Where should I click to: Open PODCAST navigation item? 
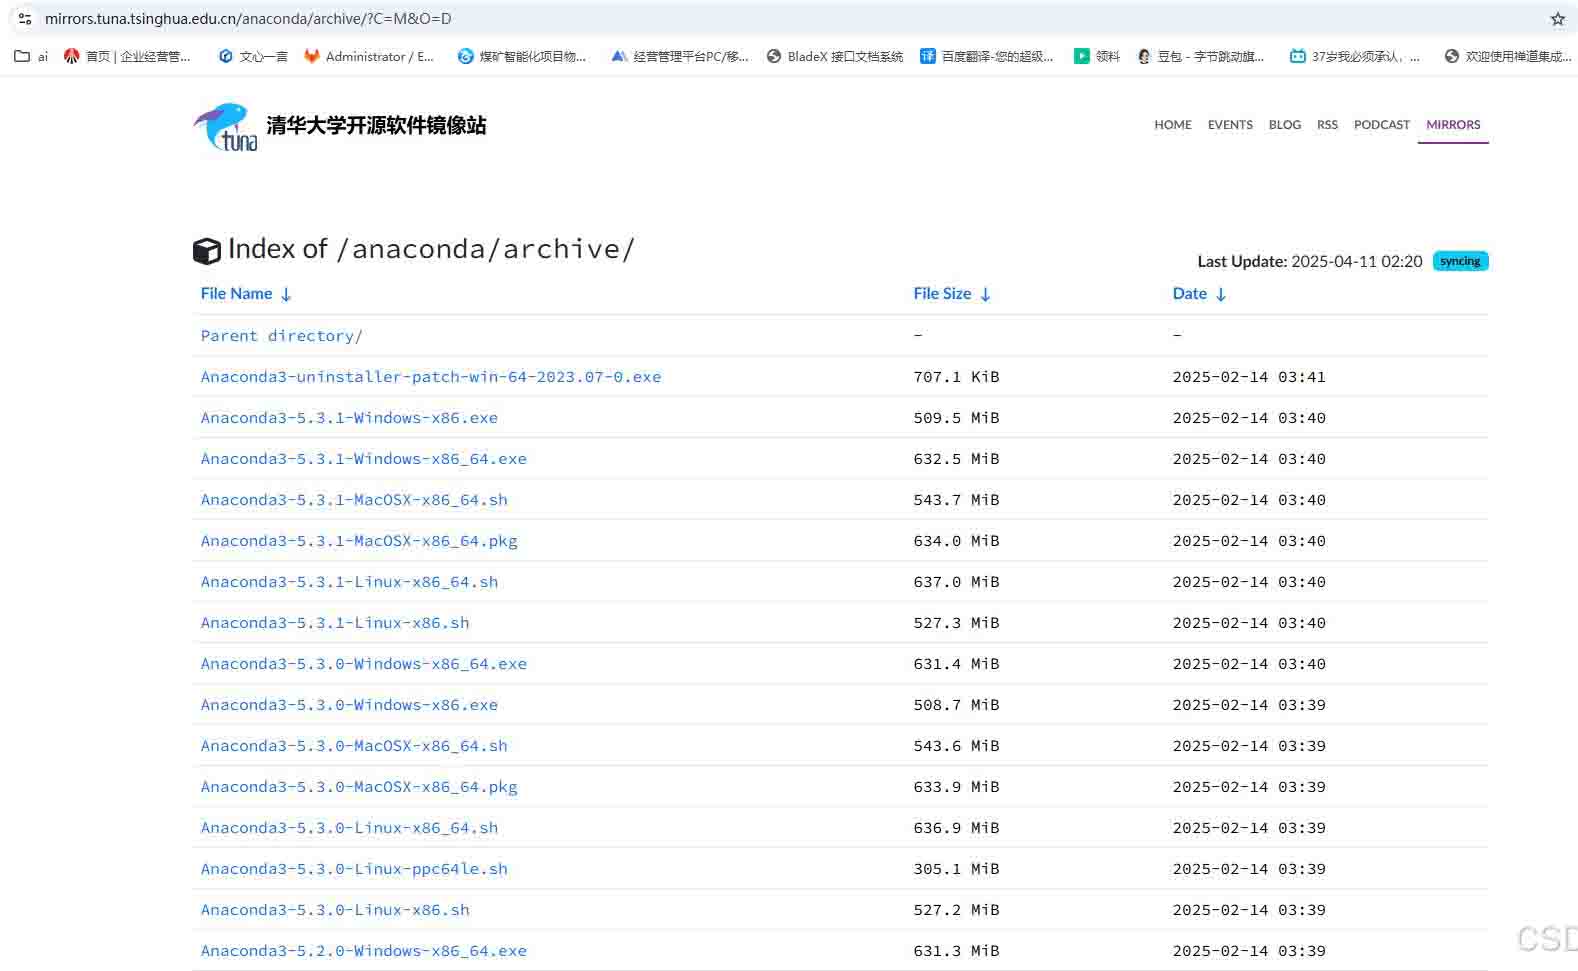point(1382,125)
